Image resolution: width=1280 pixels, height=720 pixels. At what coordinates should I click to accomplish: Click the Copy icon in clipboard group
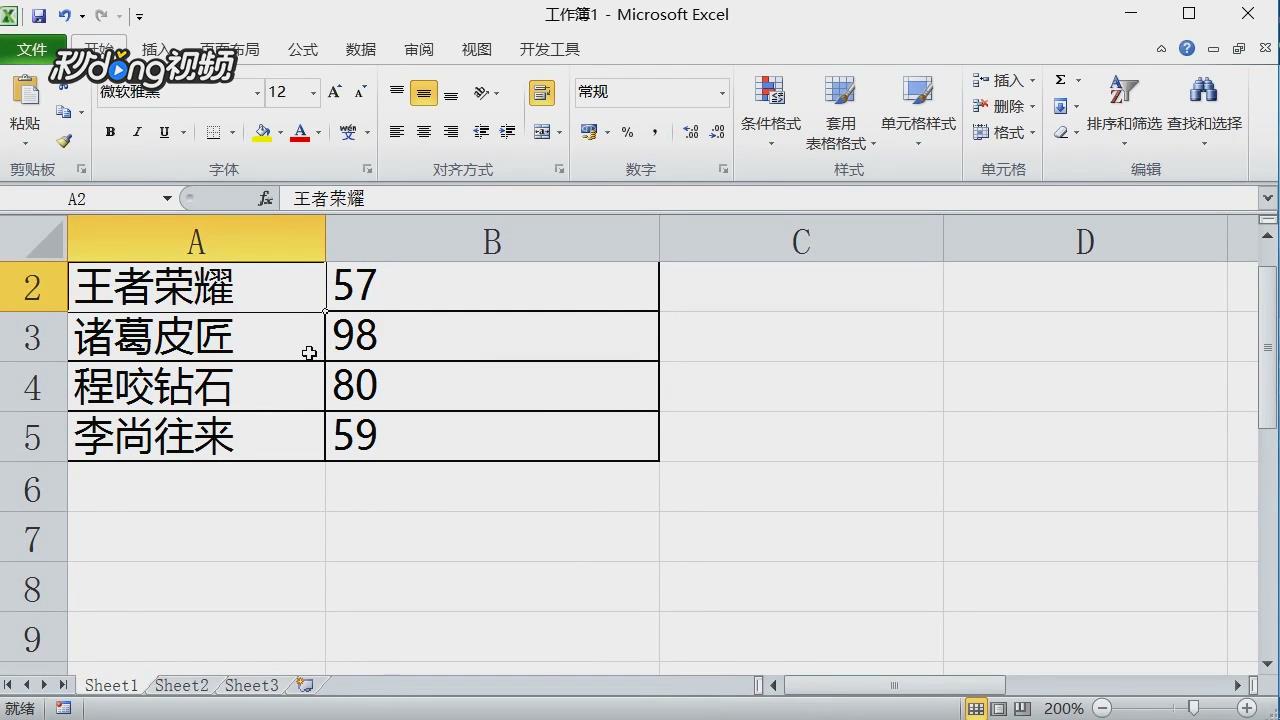(x=64, y=112)
